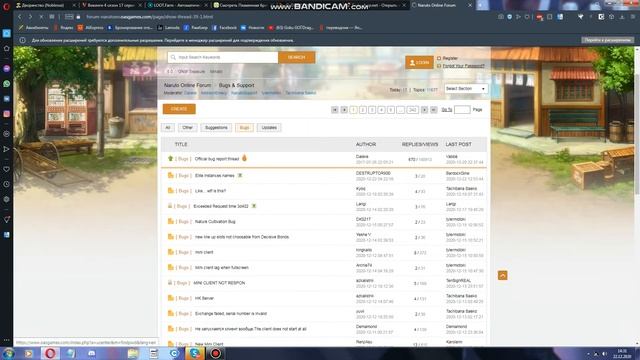The width and height of the screenshot is (640, 360).
Task: Click the CREATE thread button
Action: pyautogui.click(x=179, y=109)
